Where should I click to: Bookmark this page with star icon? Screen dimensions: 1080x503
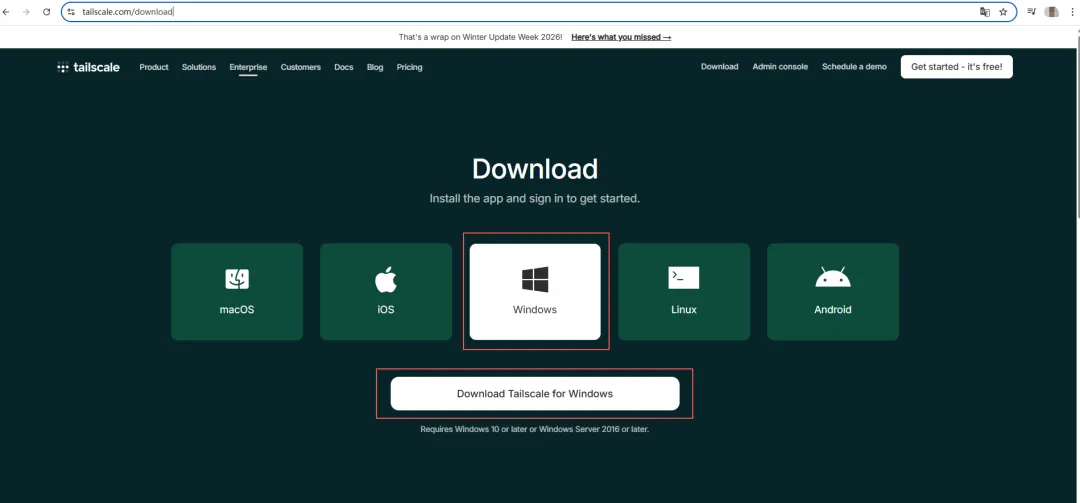pyautogui.click(x=1004, y=12)
